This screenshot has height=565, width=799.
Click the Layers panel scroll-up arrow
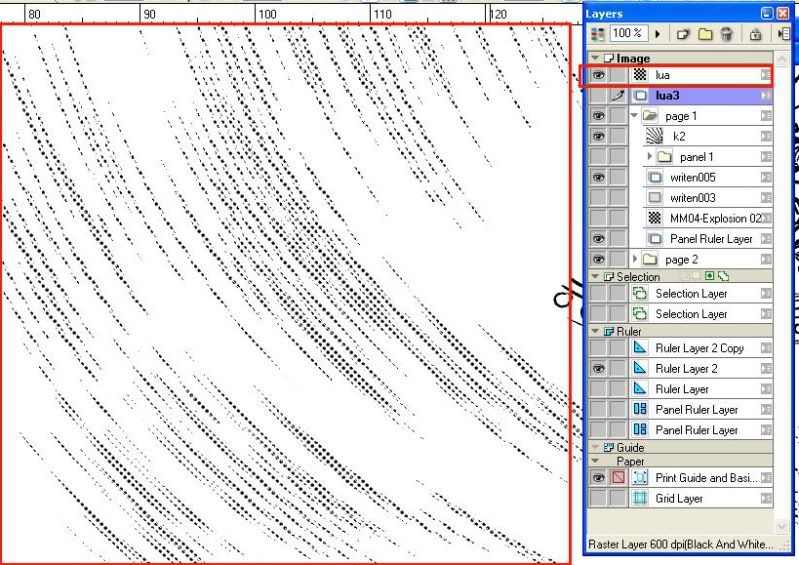point(782,60)
